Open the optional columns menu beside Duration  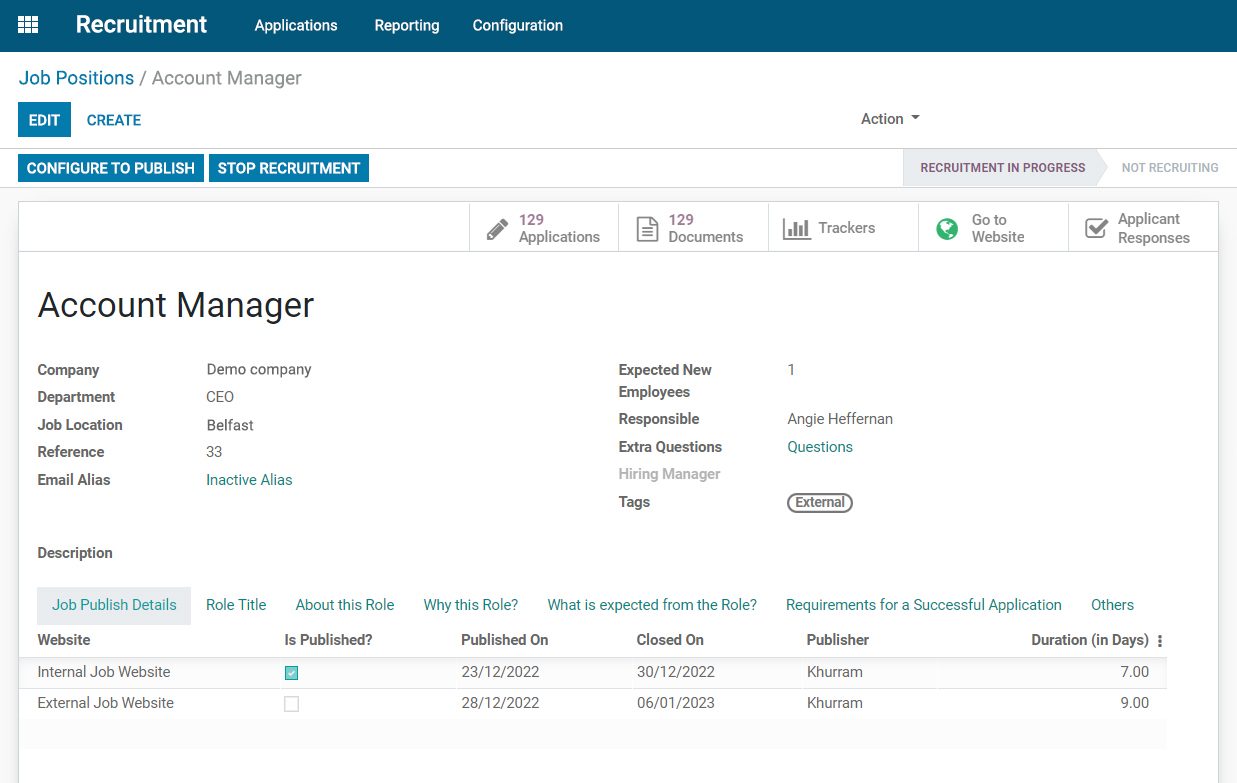tap(1159, 639)
